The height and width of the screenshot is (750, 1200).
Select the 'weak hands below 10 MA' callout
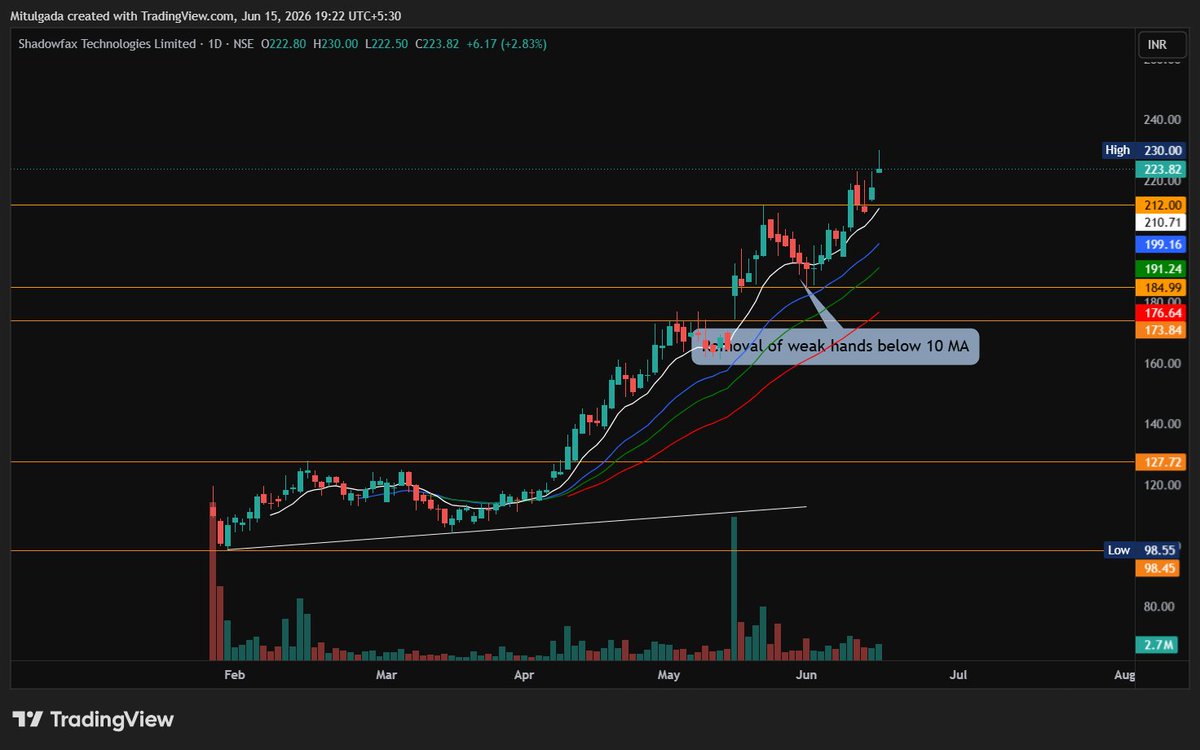(835, 346)
